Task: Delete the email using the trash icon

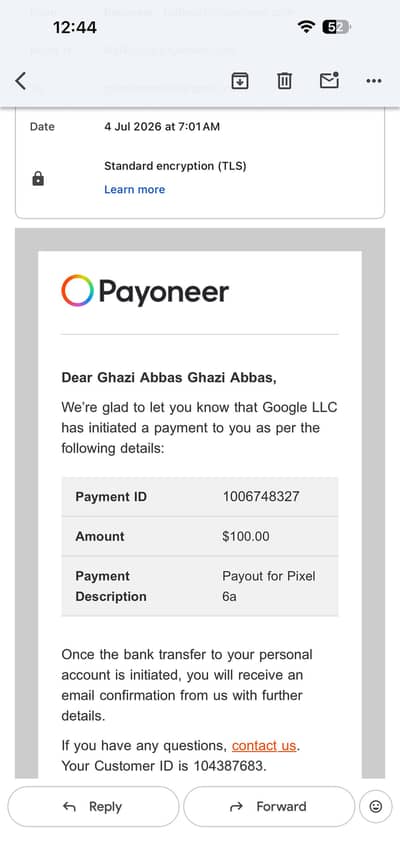Action: [284, 81]
